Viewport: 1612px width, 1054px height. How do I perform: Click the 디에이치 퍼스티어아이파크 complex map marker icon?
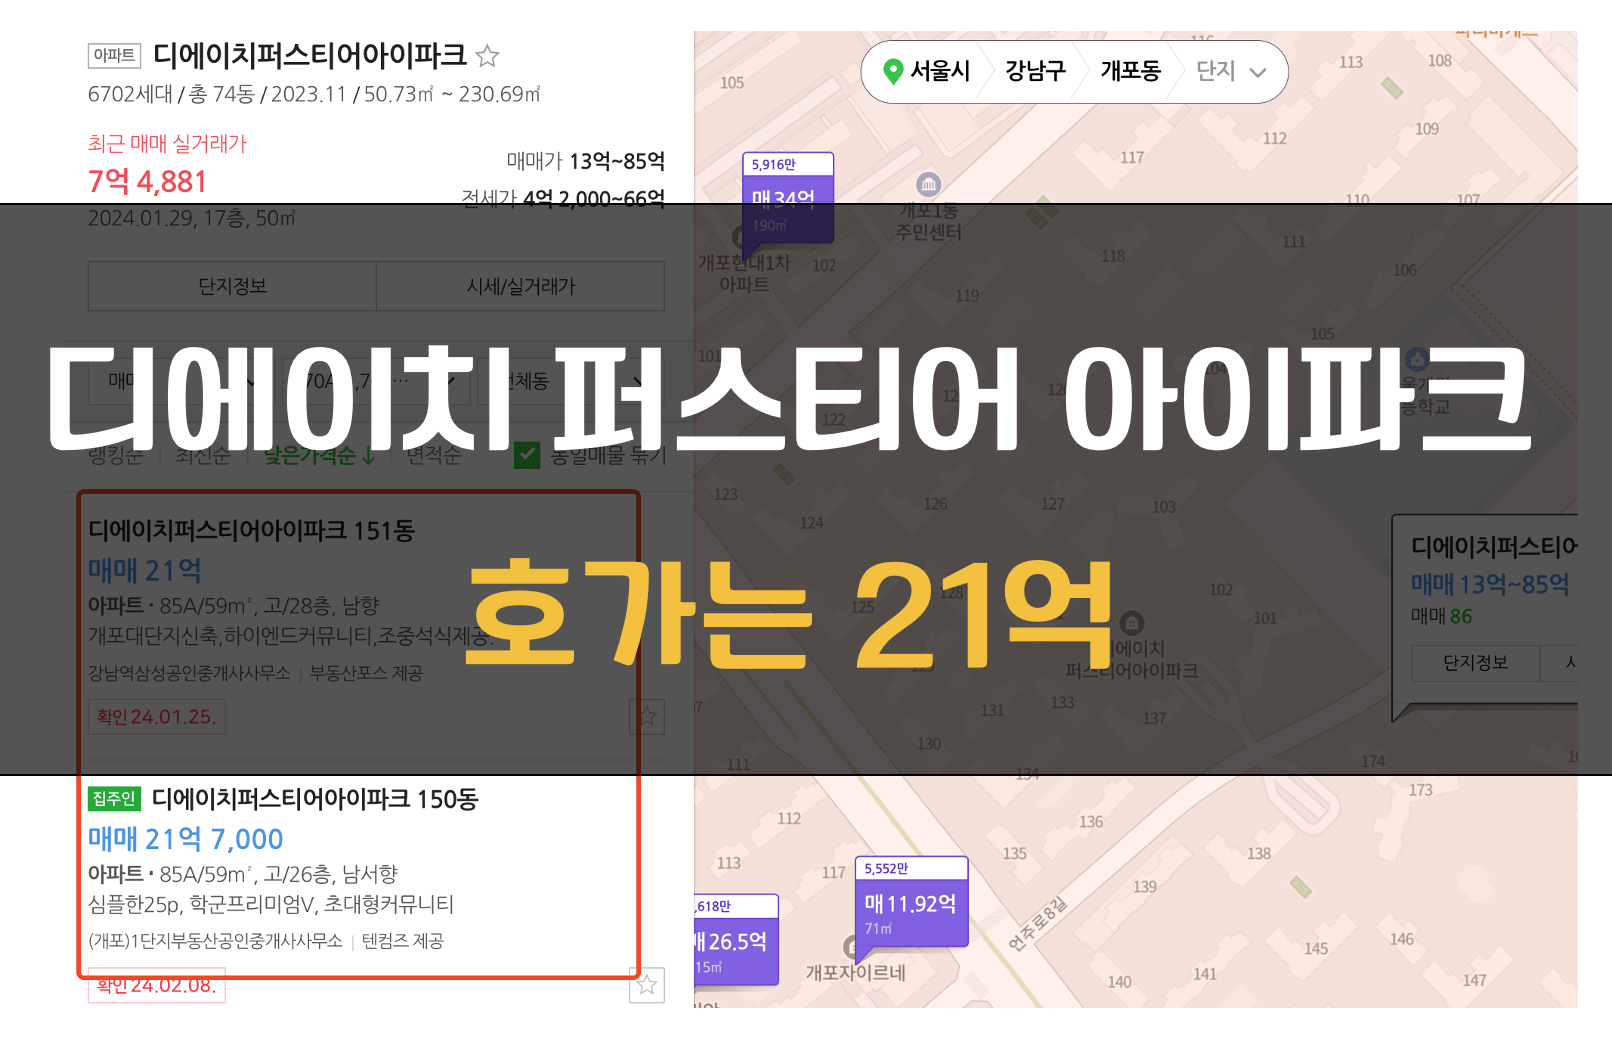click(1132, 624)
